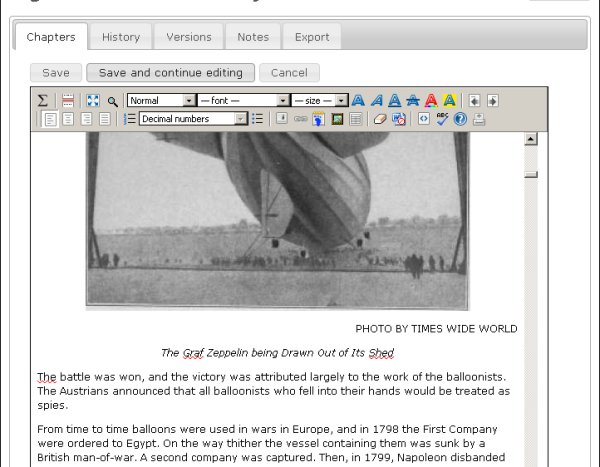Open the Export tab
This screenshot has width=600, height=467.
pyautogui.click(x=312, y=37)
